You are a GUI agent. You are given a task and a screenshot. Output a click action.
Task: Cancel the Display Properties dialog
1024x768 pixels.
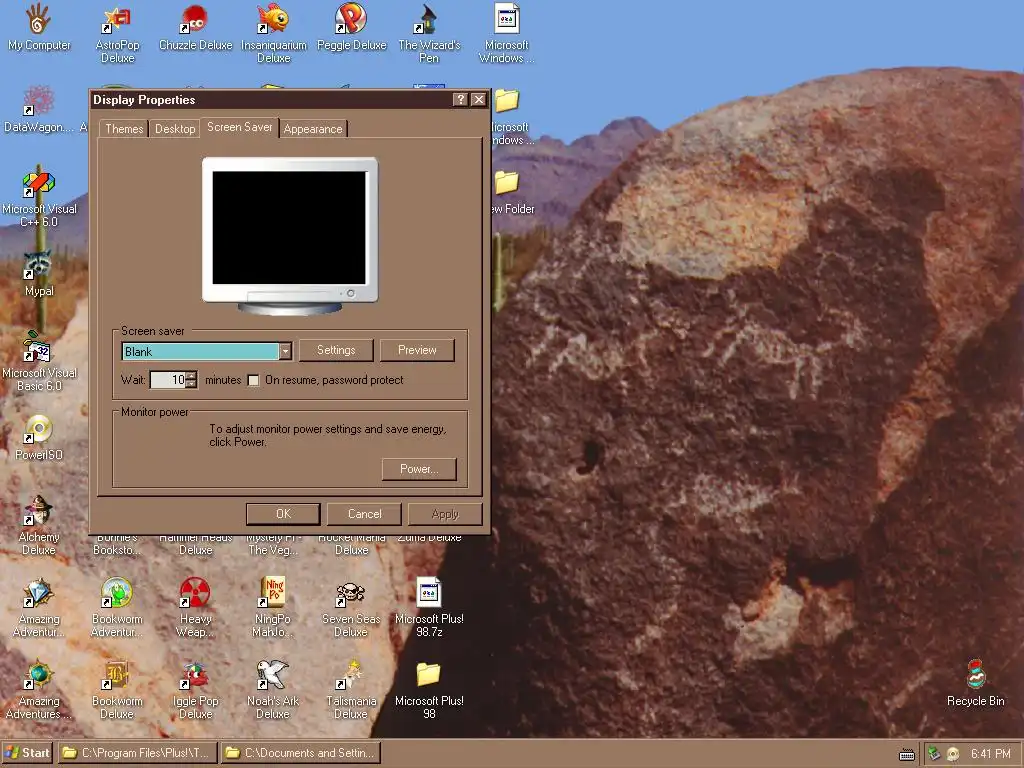point(364,514)
